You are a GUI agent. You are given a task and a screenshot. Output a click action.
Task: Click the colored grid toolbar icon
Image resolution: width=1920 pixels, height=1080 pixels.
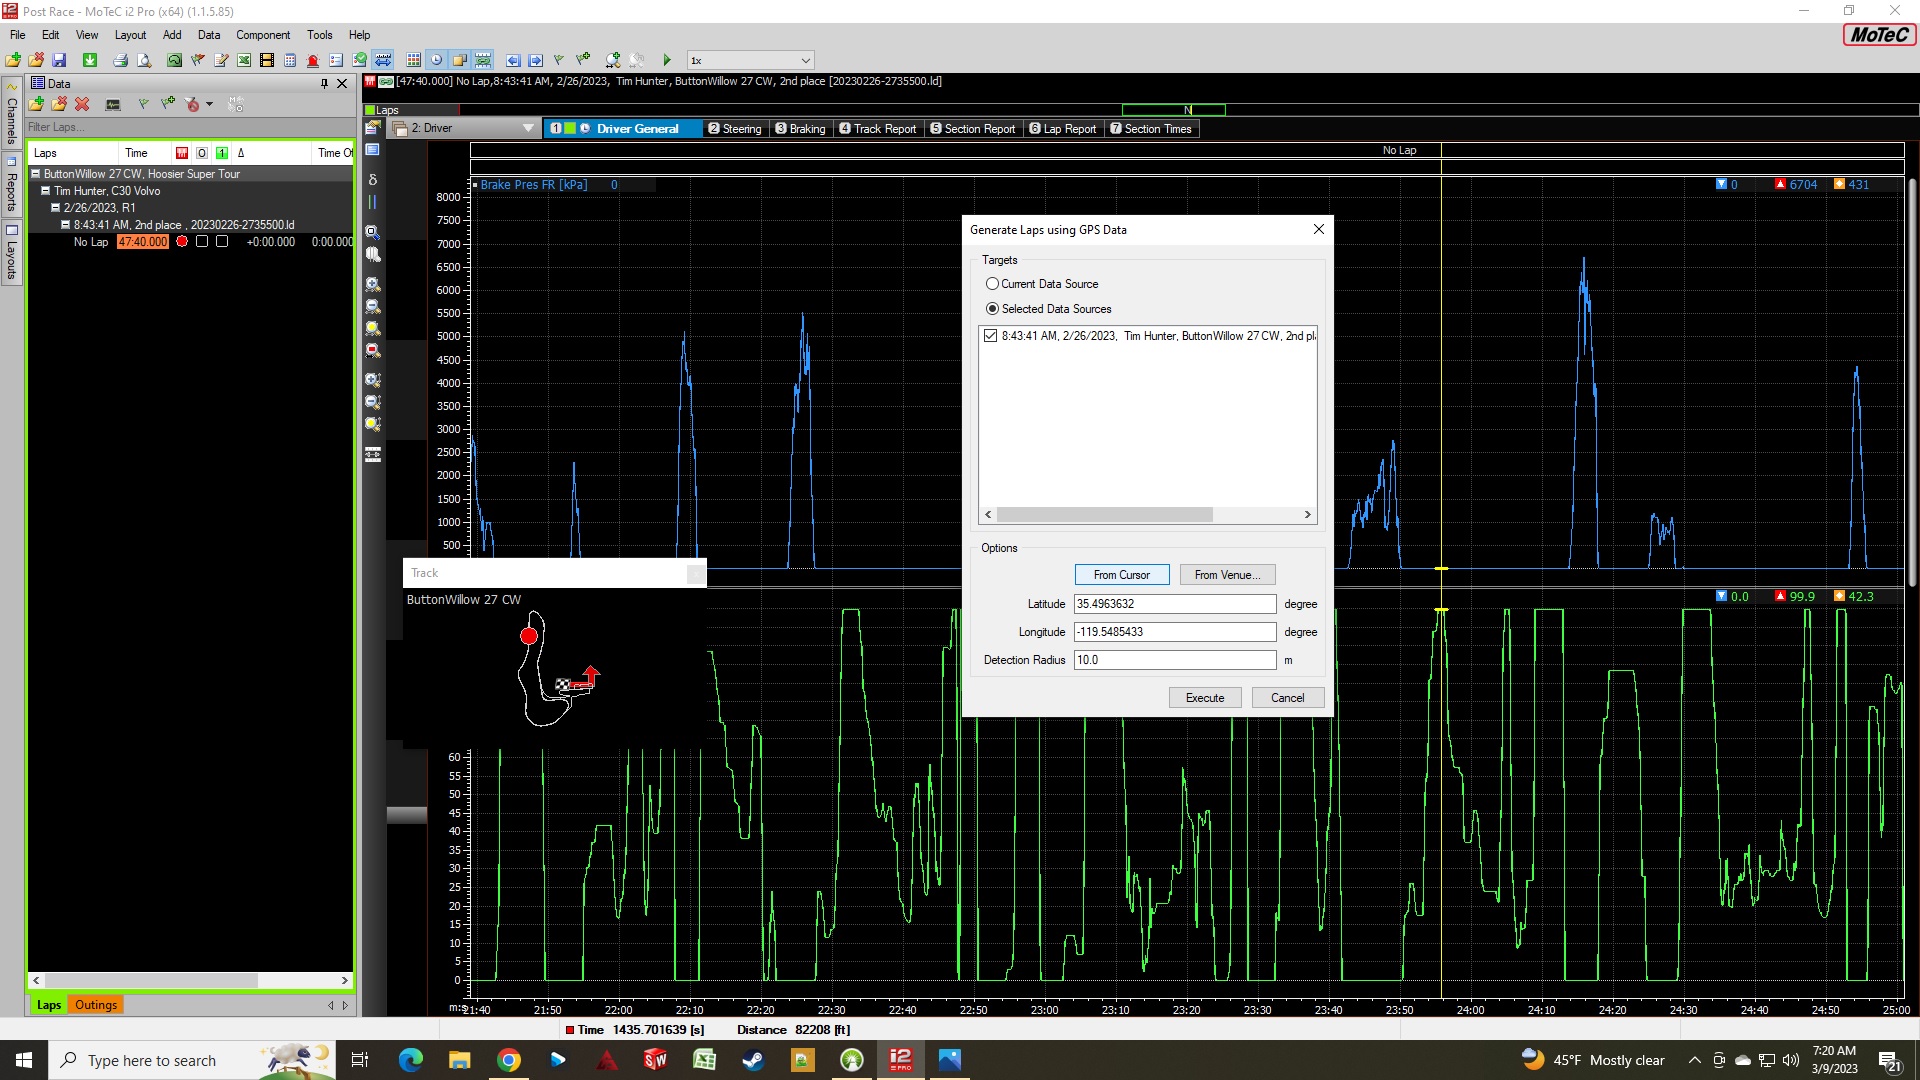pyautogui.click(x=413, y=60)
